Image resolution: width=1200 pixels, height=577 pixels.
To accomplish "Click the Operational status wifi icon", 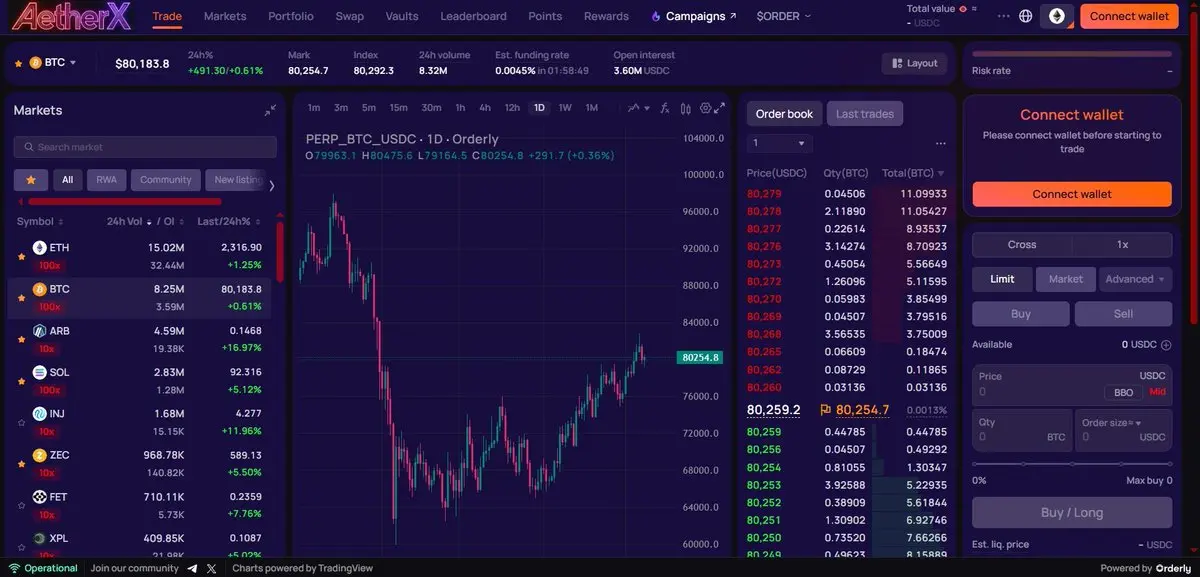I will click(14, 568).
